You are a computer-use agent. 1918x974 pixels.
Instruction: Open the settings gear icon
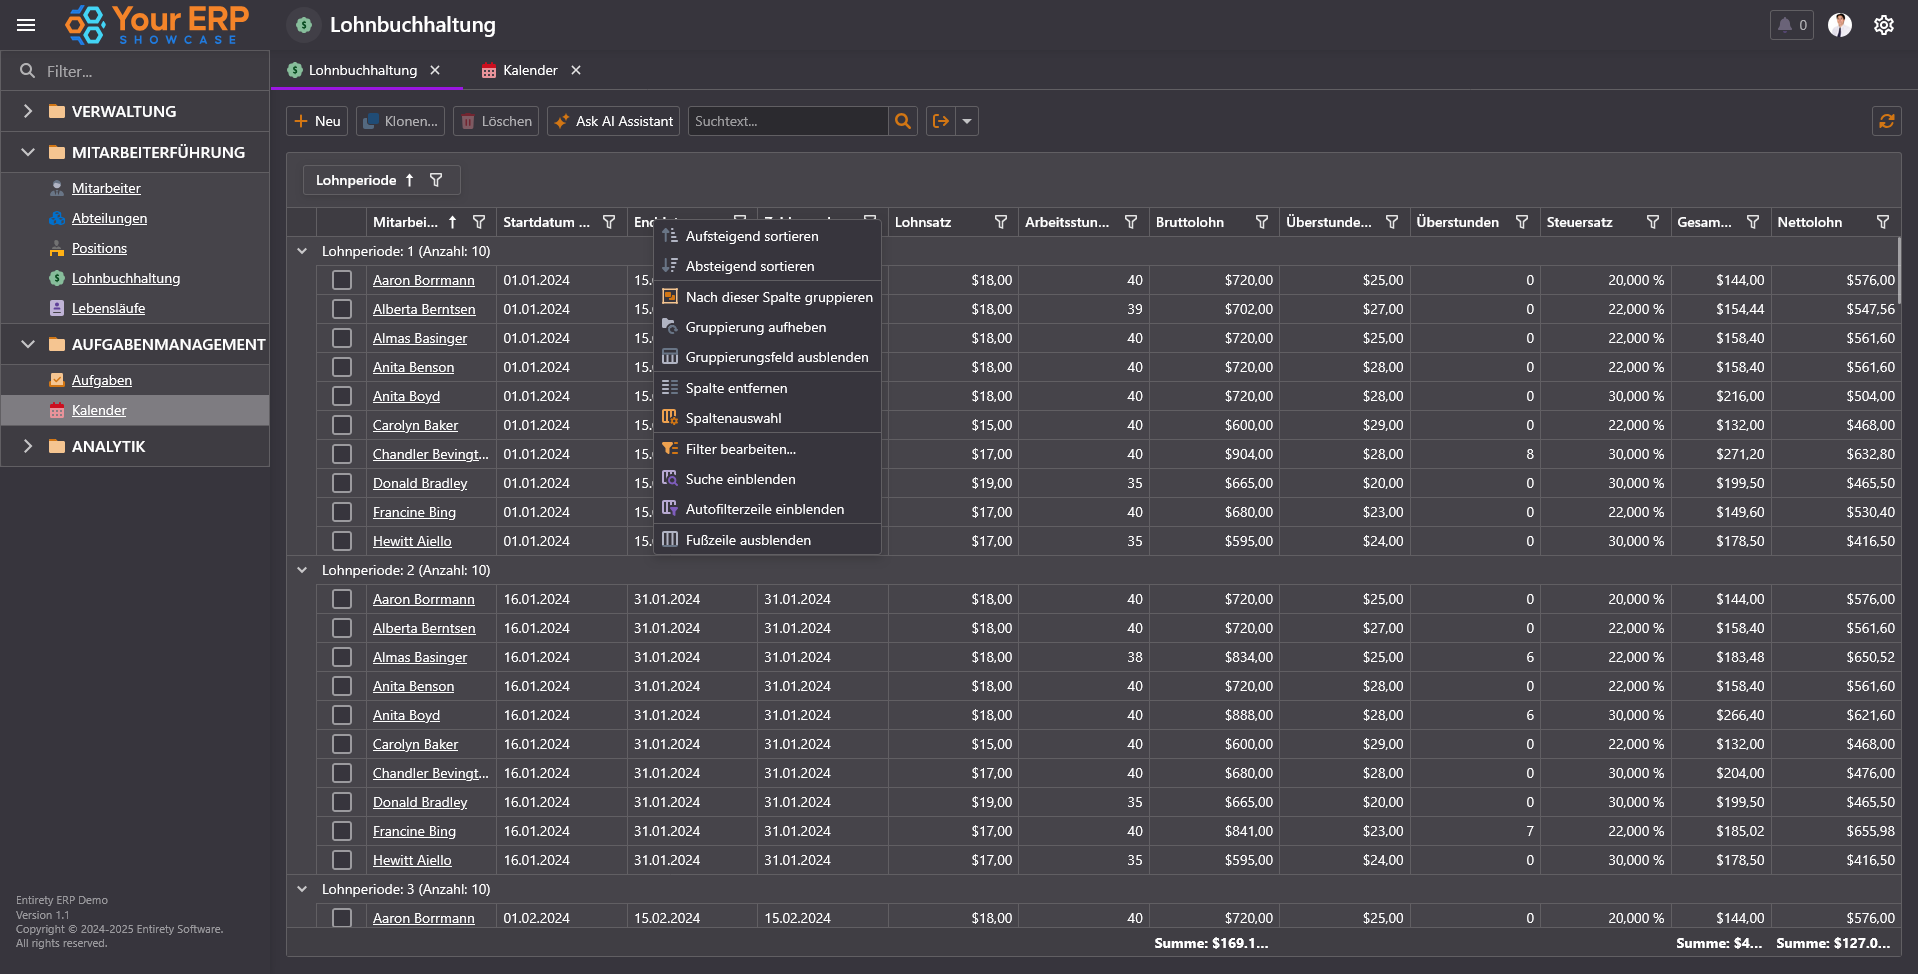point(1884,25)
